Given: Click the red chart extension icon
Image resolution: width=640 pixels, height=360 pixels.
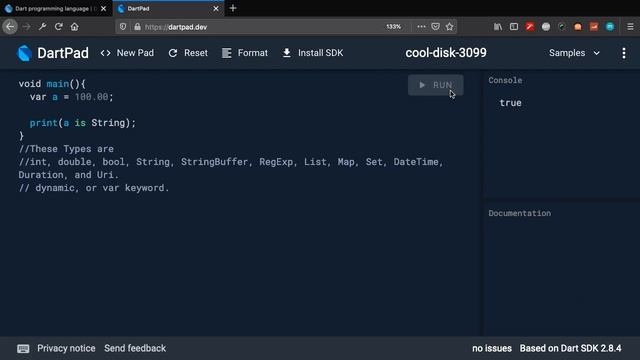Looking at the screenshot, I should 594,27.
